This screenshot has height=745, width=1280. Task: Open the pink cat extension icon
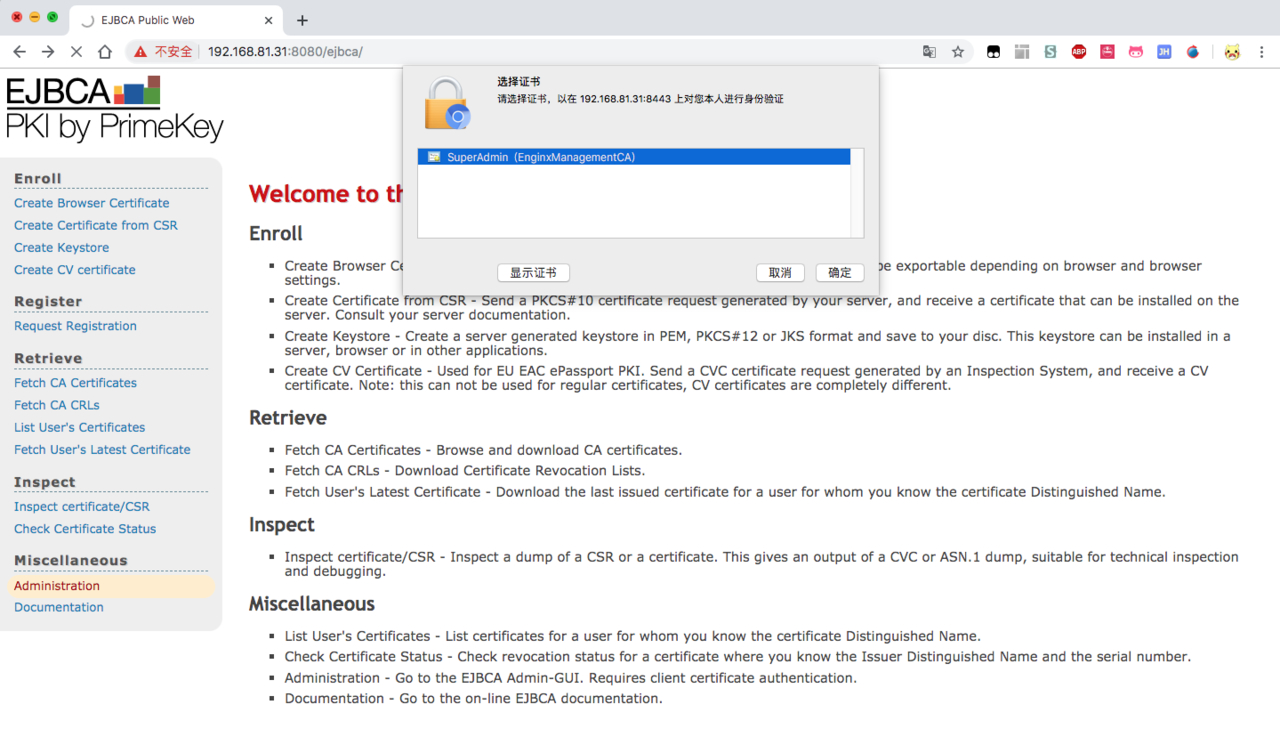pyautogui.click(x=1136, y=52)
